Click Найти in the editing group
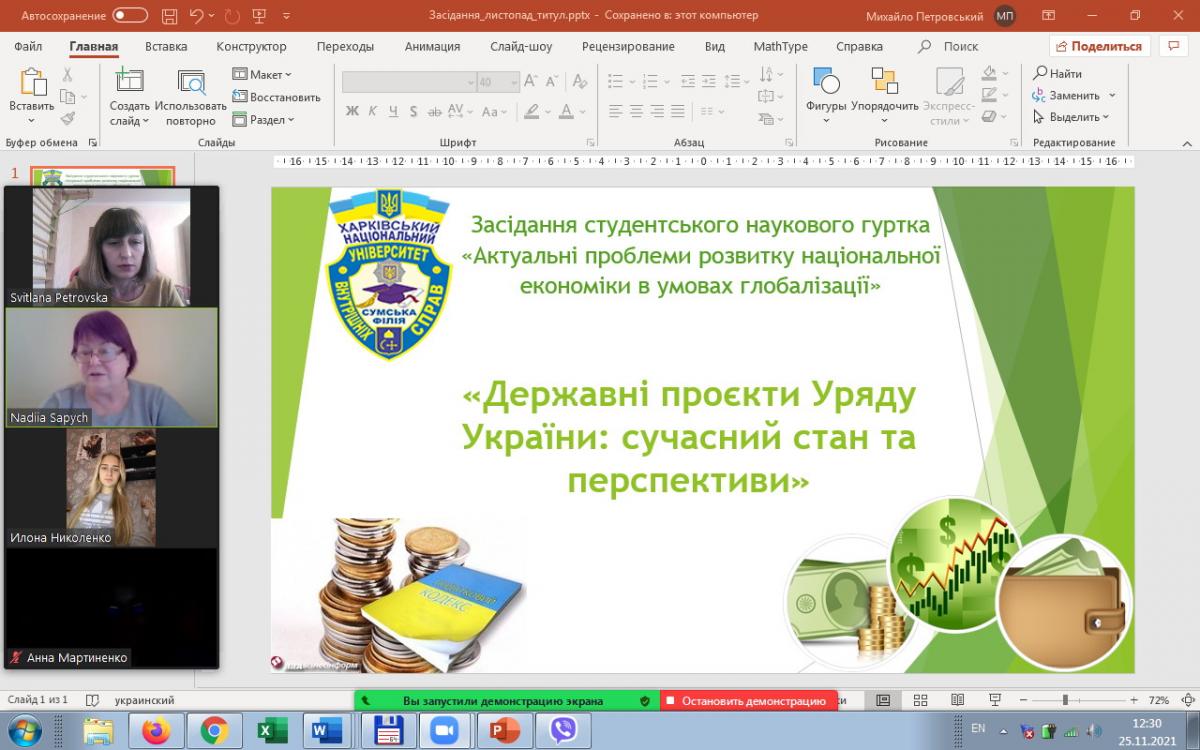 tap(1058, 74)
